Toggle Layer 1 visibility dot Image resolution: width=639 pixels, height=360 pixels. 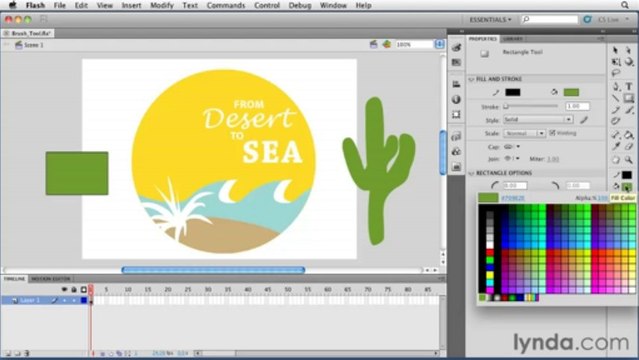(x=64, y=300)
